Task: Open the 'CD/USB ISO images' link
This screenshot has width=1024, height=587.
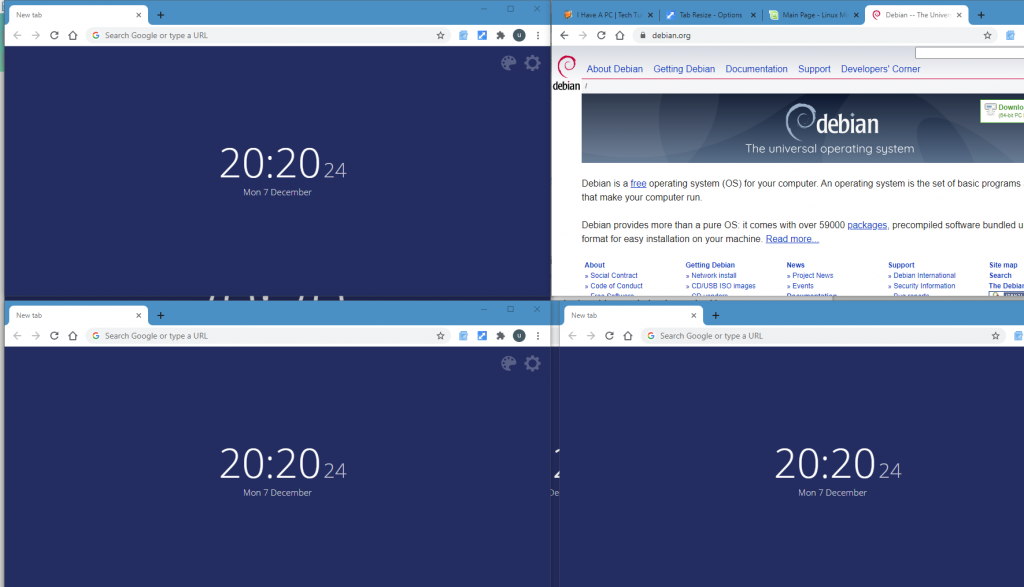Action: [x=724, y=286]
